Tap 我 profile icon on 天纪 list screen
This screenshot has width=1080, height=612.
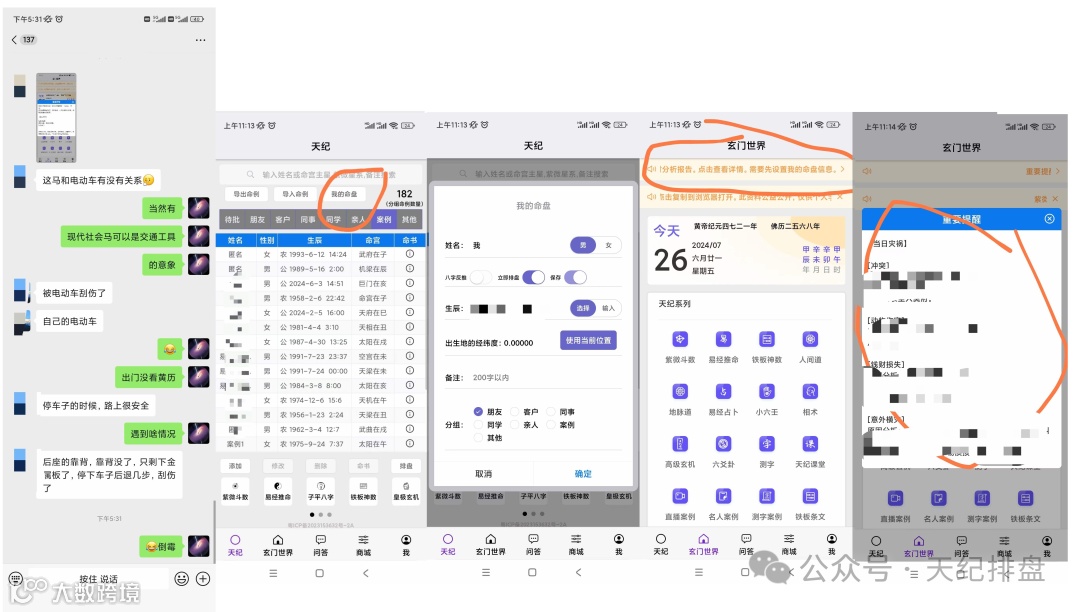point(406,540)
